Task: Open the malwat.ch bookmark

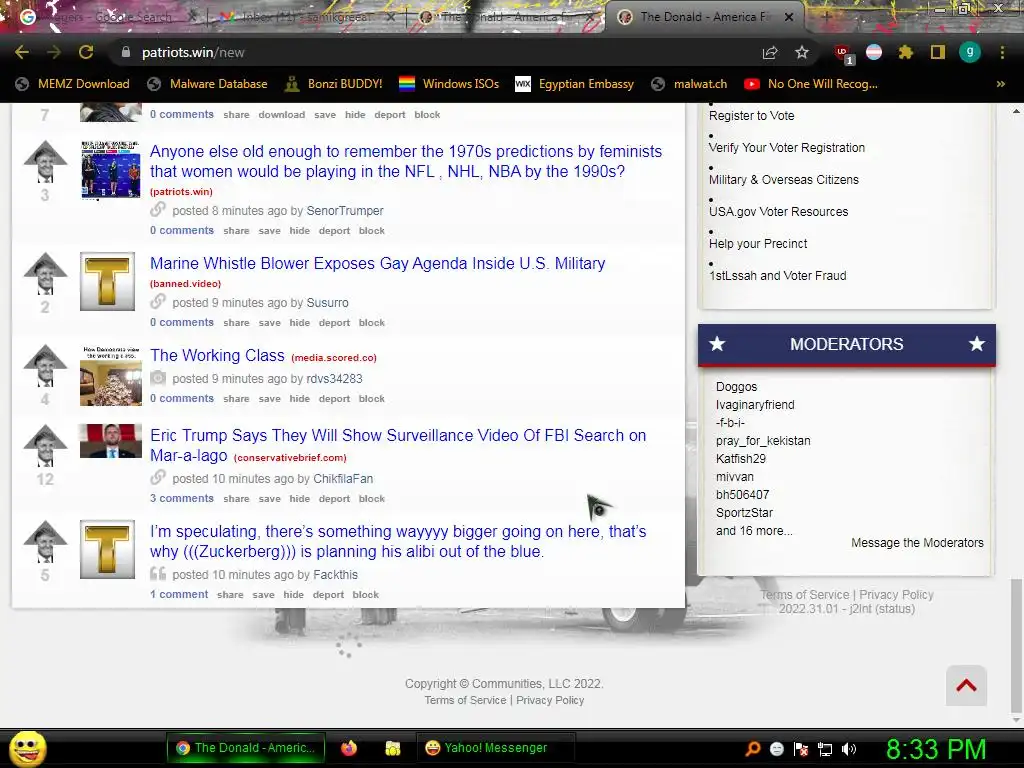Action: point(690,84)
